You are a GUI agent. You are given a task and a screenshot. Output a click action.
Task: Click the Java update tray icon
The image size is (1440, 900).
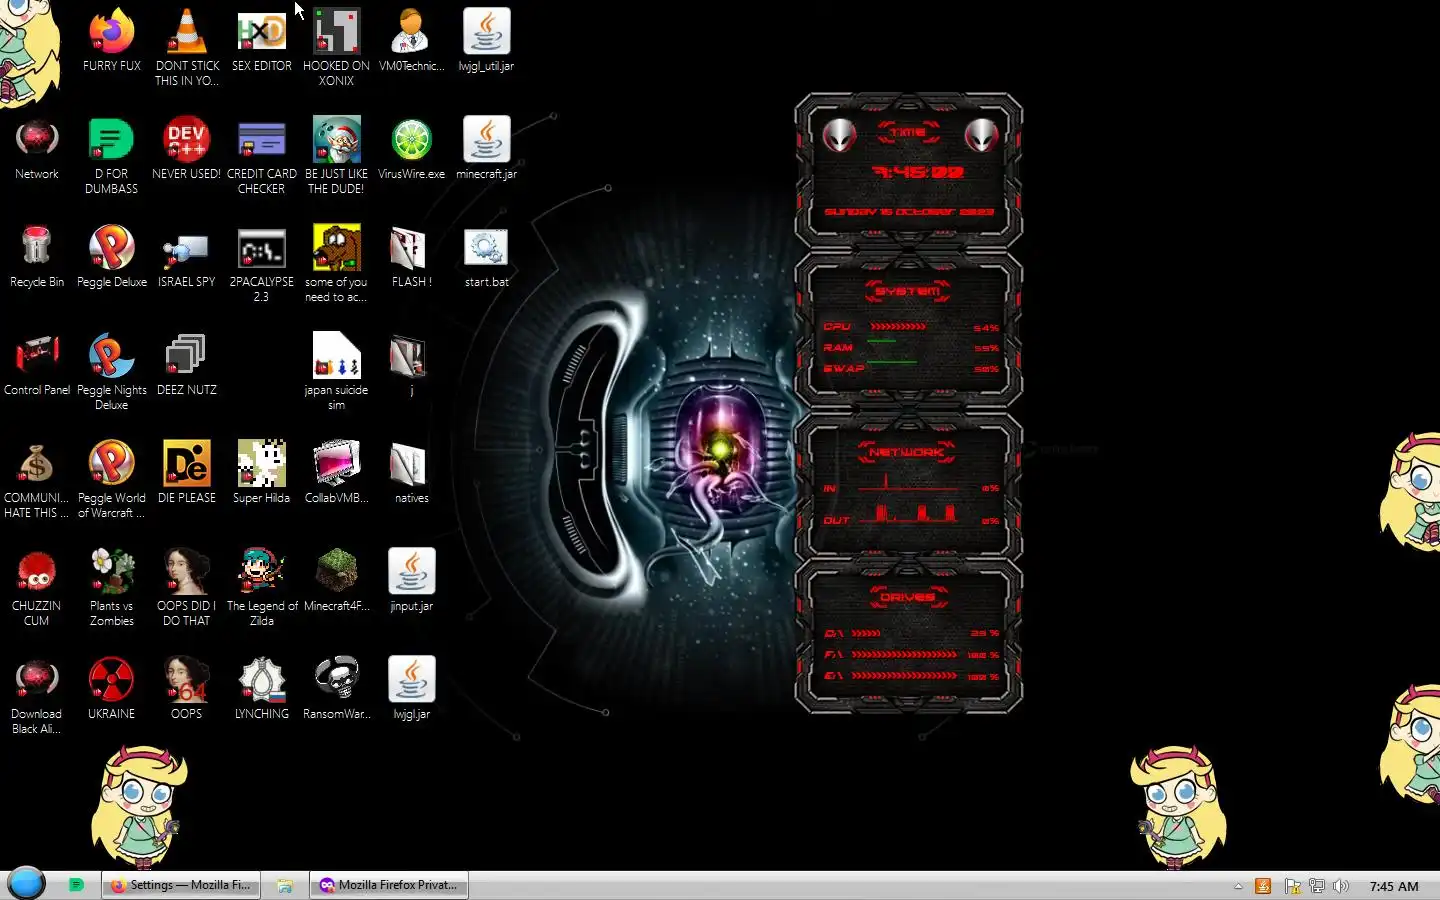(x=1263, y=886)
